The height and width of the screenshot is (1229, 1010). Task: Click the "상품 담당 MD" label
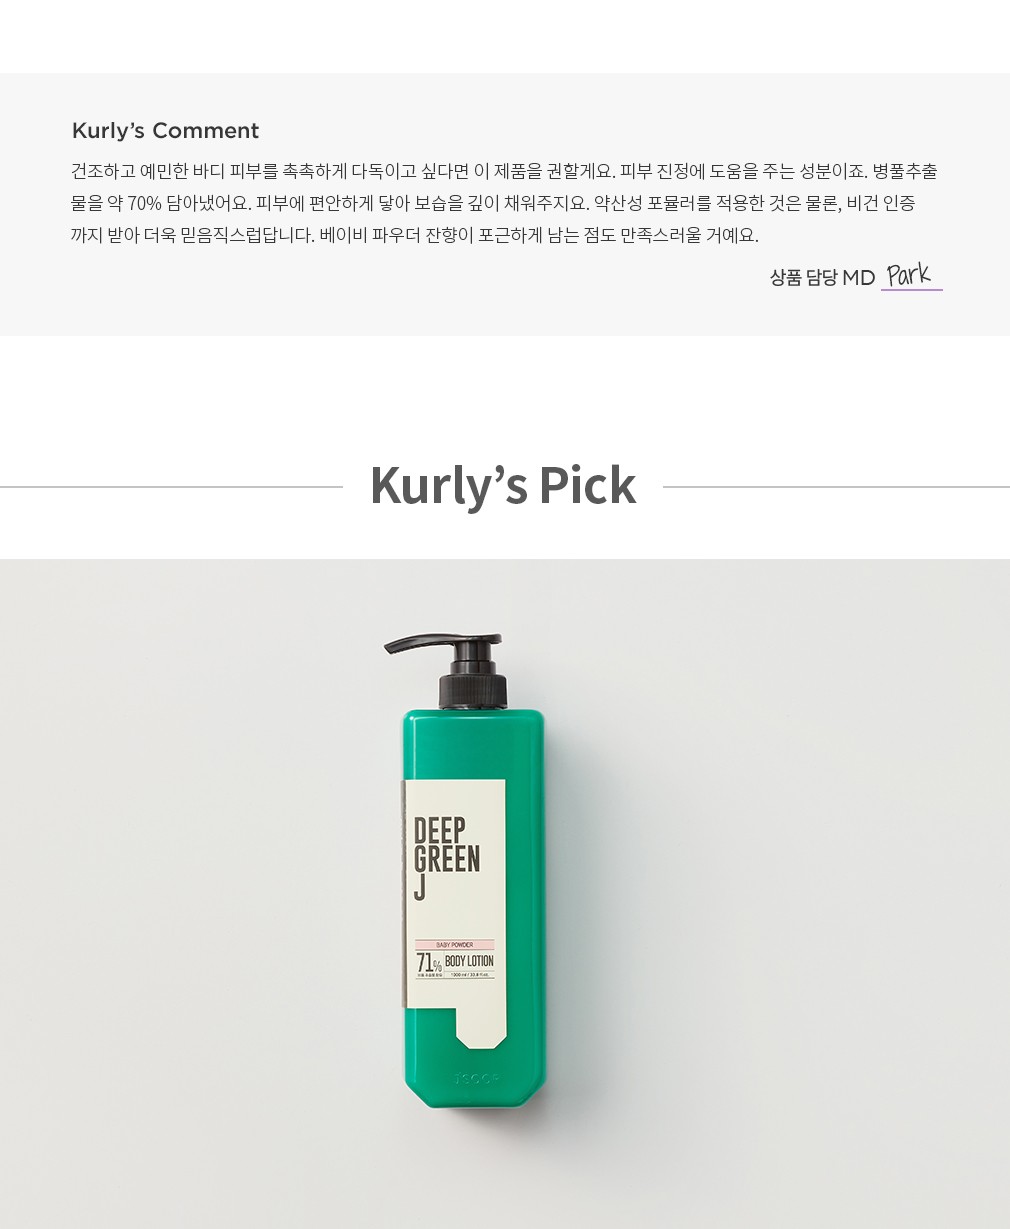[x=822, y=278]
